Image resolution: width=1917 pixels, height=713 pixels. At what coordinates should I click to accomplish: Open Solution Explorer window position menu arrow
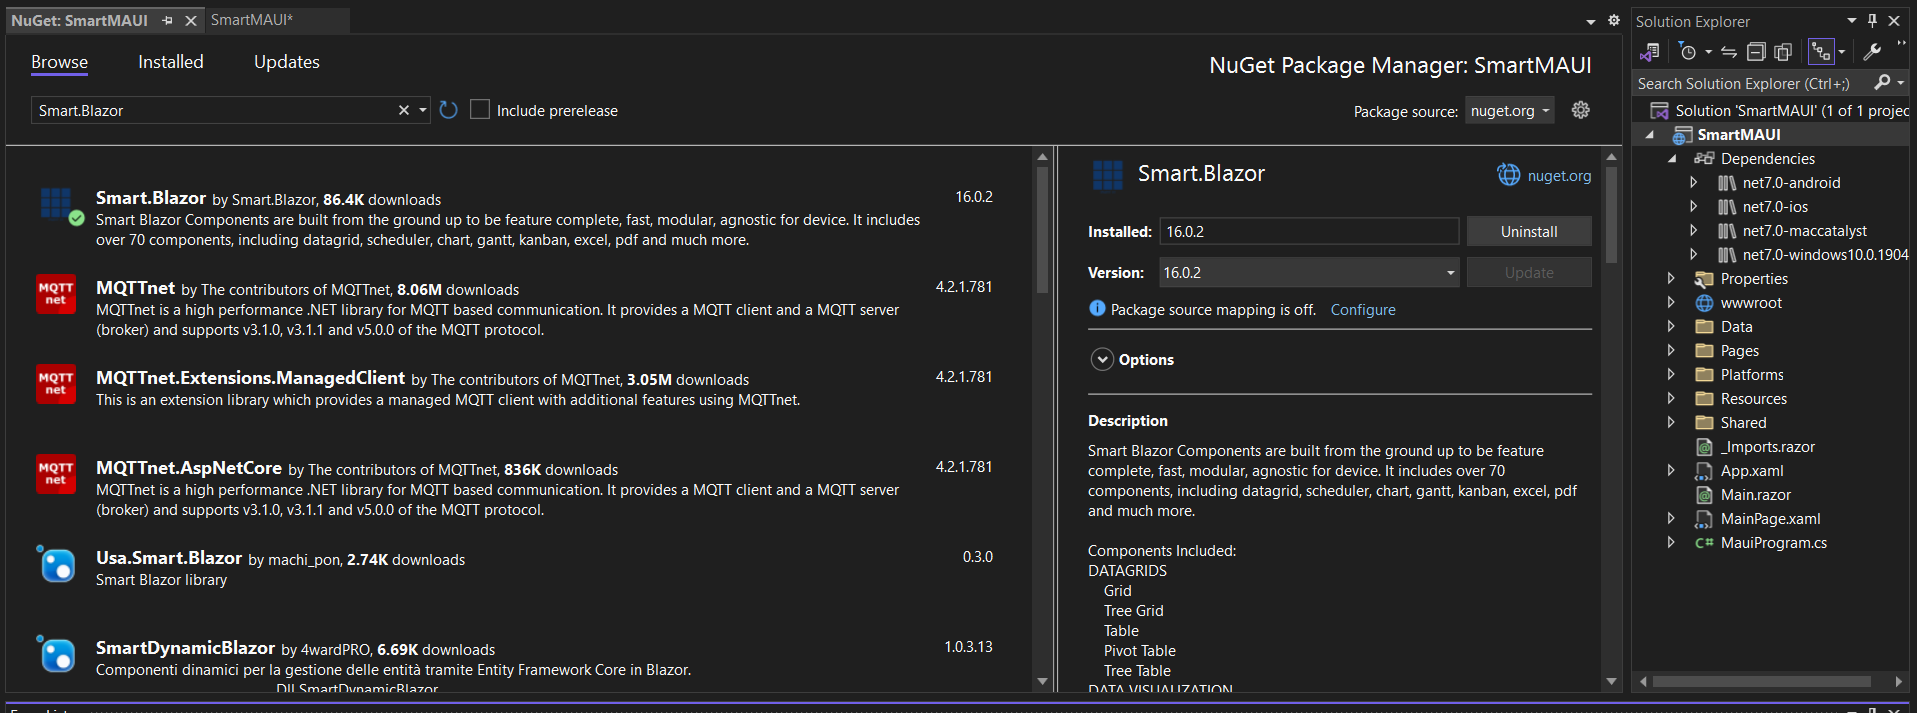coord(1851,21)
